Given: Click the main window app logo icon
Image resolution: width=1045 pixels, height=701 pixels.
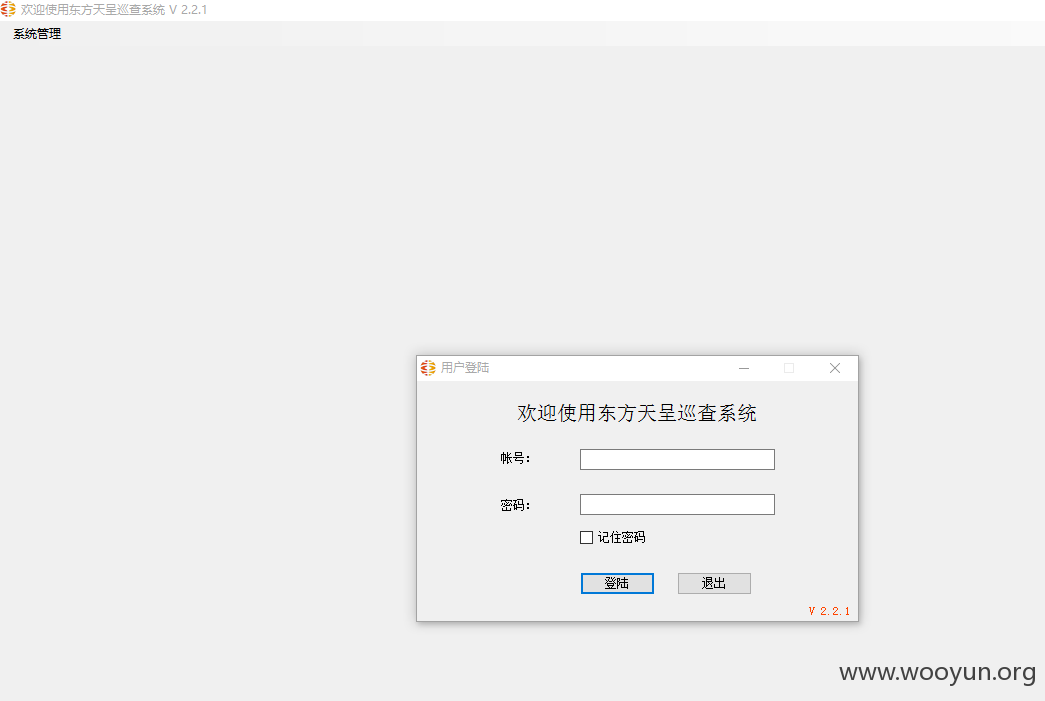Looking at the screenshot, I should point(8,9).
